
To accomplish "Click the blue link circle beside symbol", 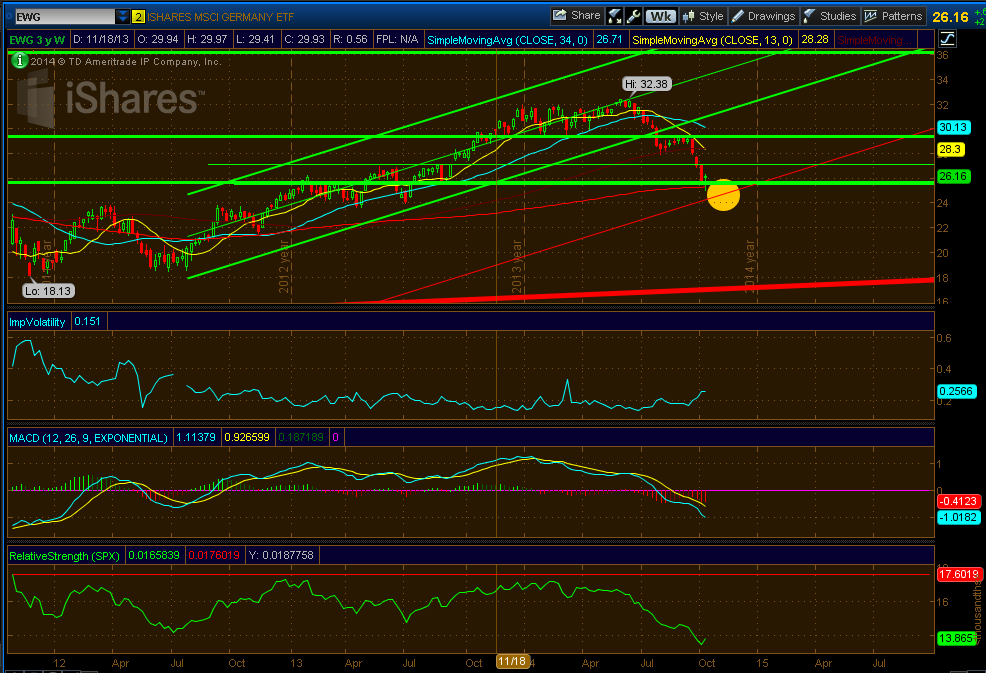I will pyautogui.click(x=9, y=16).
